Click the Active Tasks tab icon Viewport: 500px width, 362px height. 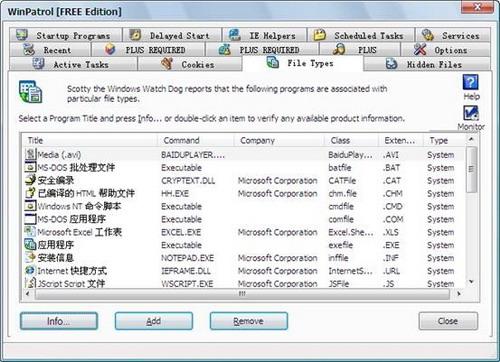(x=39, y=64)
